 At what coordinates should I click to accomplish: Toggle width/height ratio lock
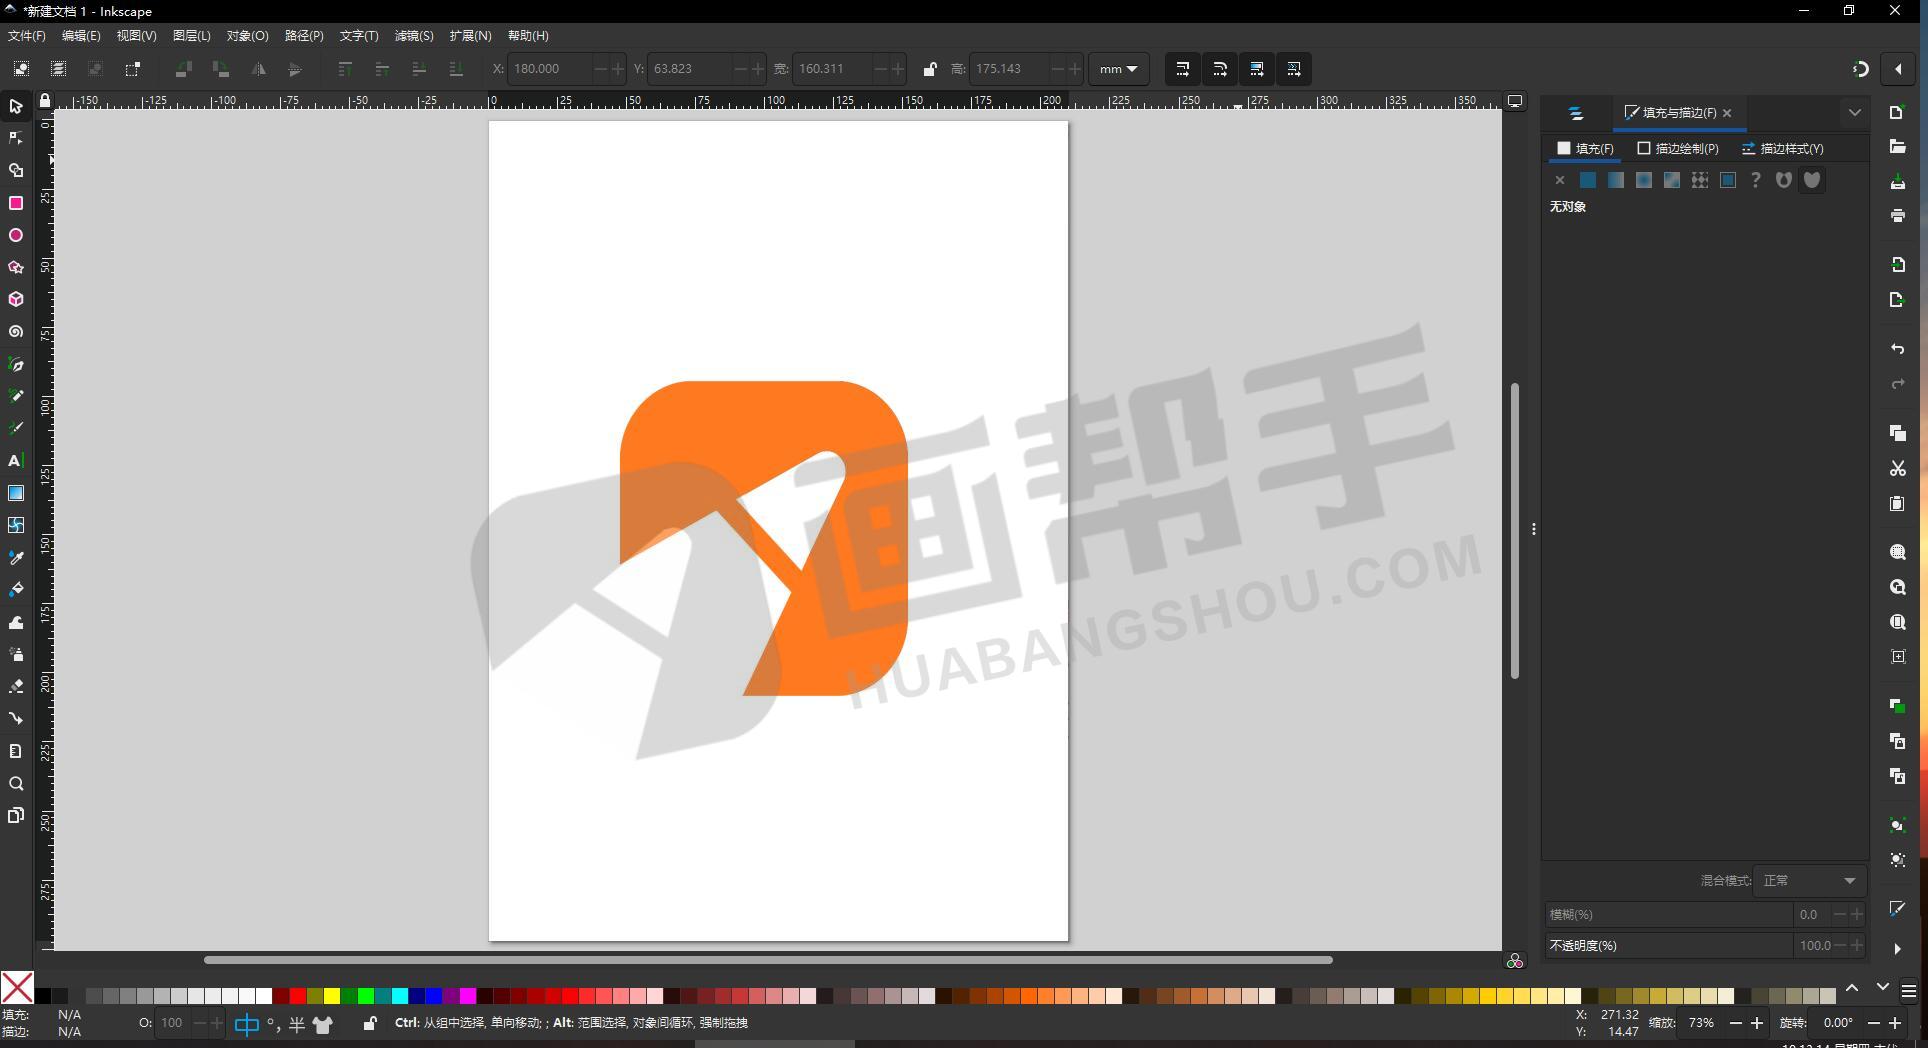[x=930, y=69]
